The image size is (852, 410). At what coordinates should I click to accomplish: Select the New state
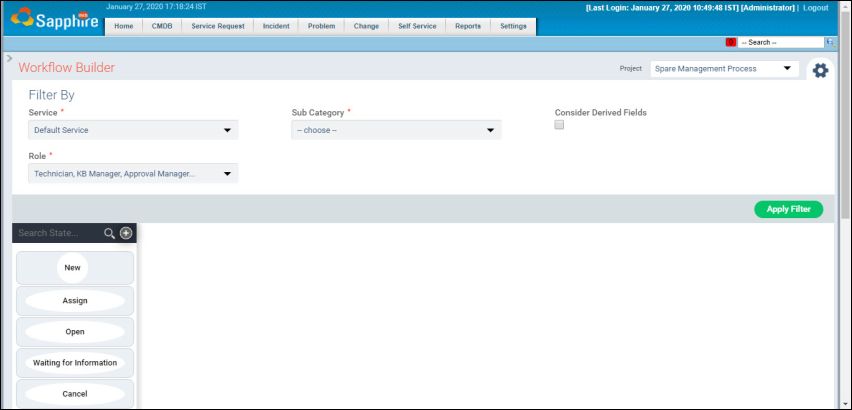pos(75,268)
